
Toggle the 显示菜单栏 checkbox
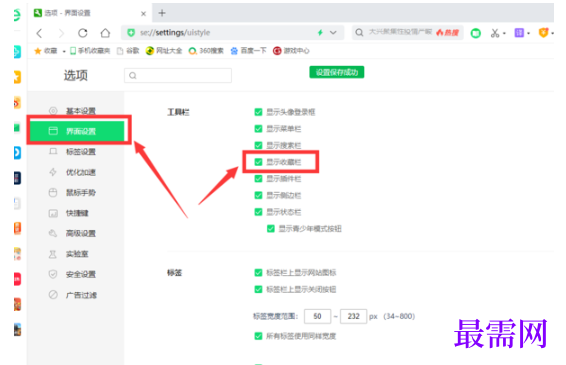[x=258, y=129]
